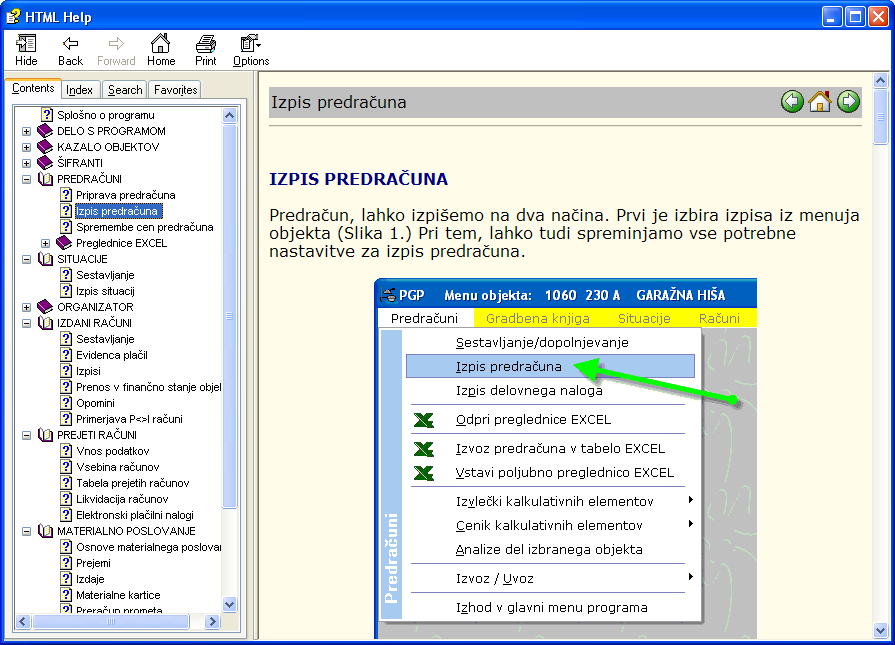Select Spremembe cen predračuna topic
The height and width of the screenshot is (645, 895).
tap(144, 227)
